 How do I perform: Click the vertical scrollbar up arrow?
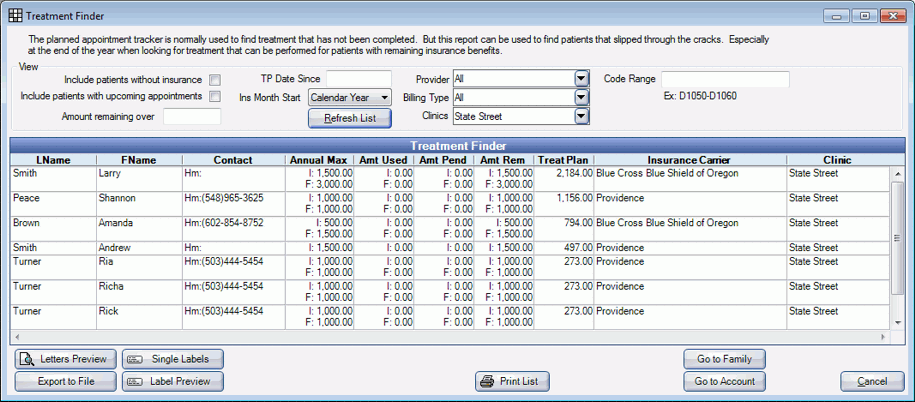point(897,173)
